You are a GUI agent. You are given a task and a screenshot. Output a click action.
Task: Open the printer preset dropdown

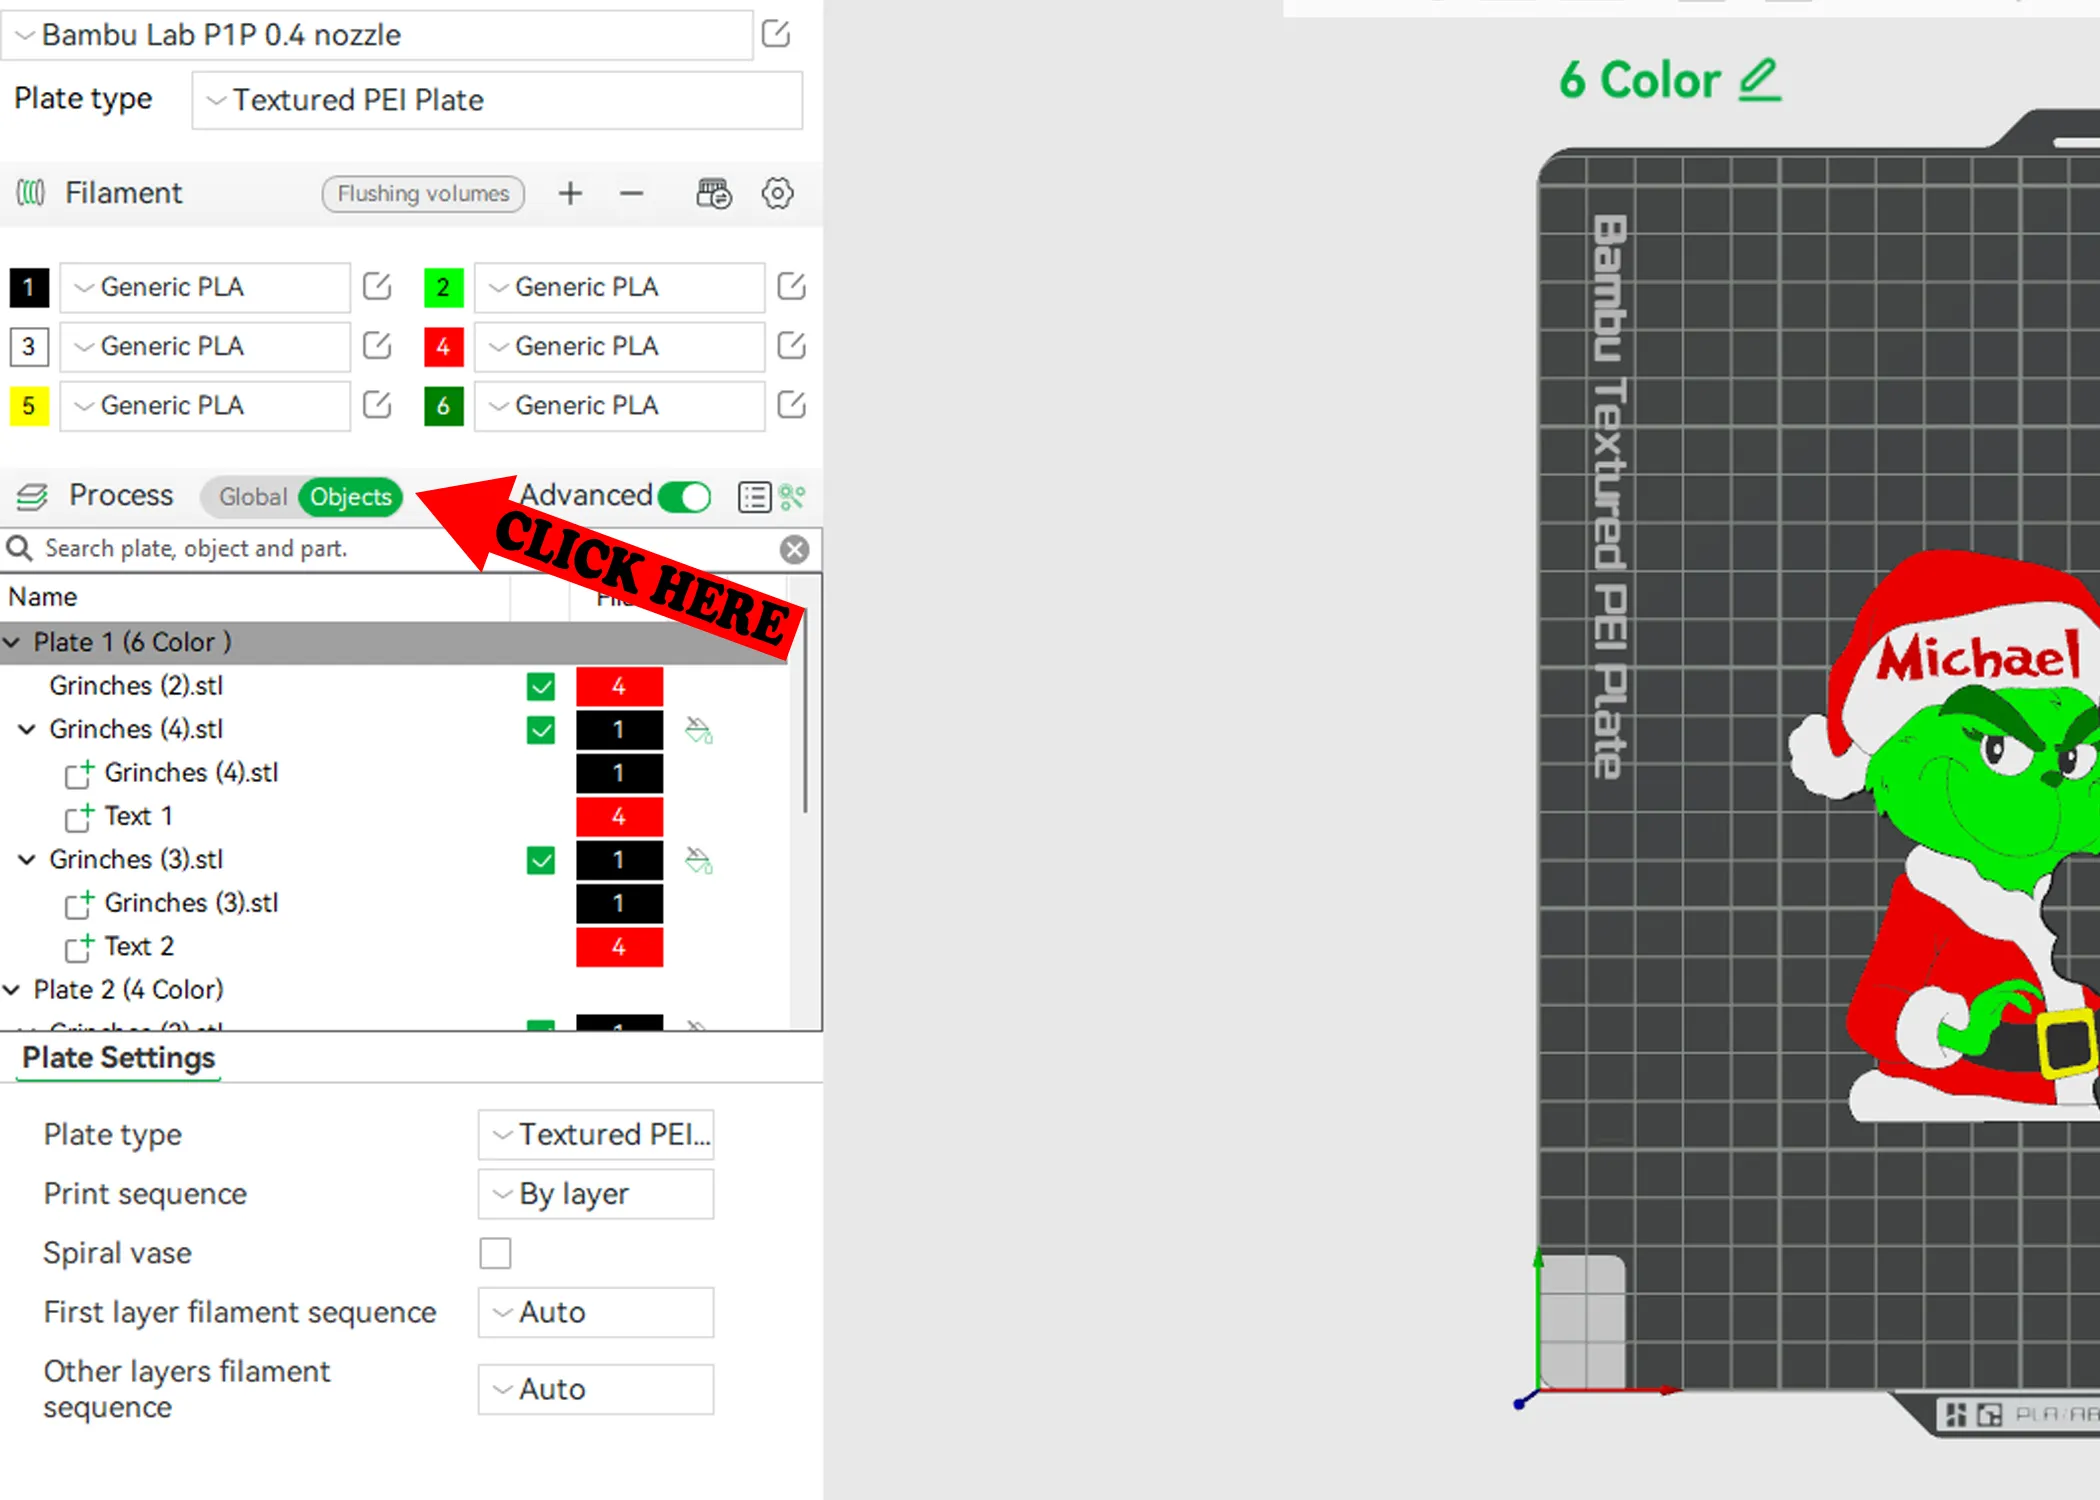377,35
